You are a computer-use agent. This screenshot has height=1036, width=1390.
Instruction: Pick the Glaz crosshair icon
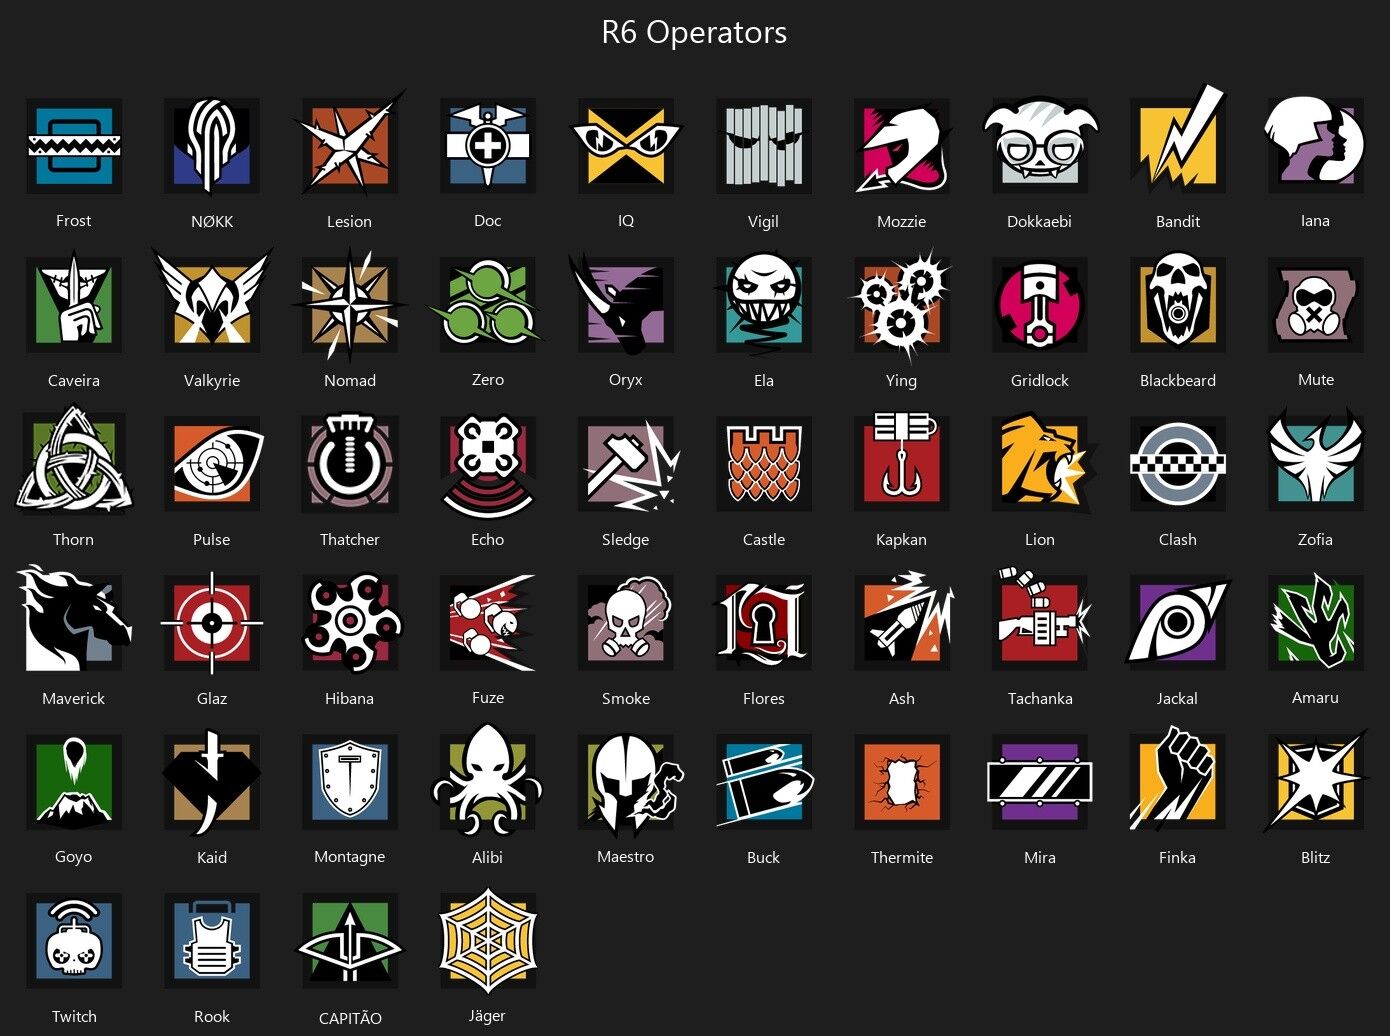click(212, 622)
